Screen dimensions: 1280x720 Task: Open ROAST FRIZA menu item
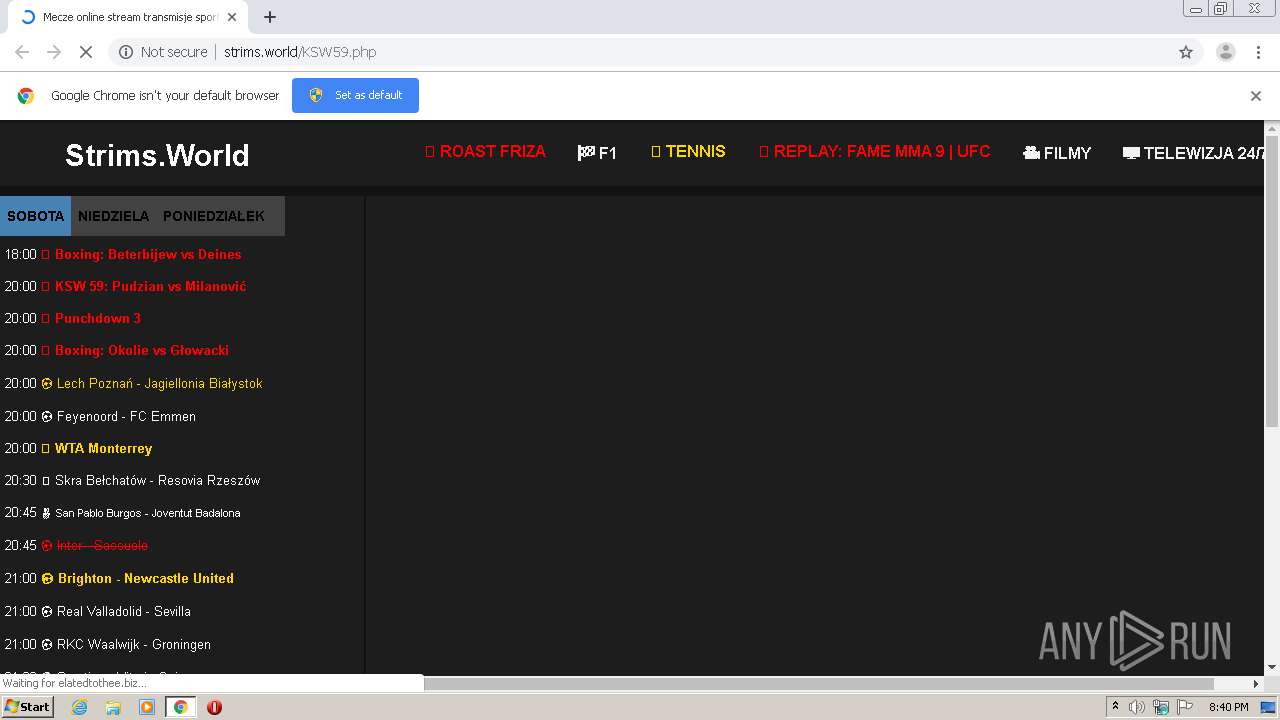pos(486,152)
